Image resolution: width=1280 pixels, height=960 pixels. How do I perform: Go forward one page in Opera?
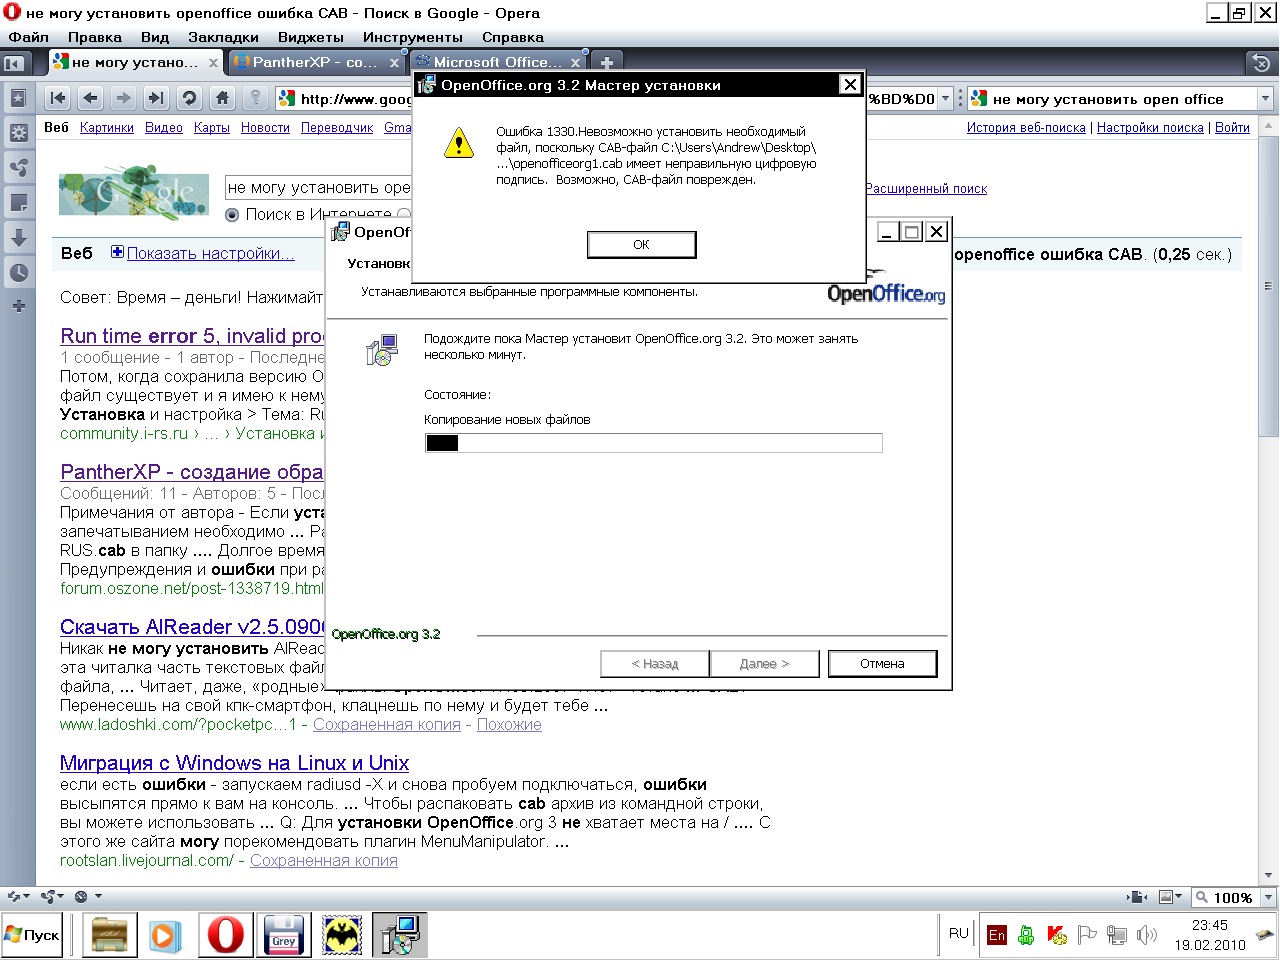click(x=123, y=98)
